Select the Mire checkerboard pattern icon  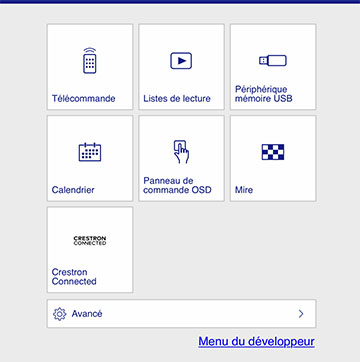(x=273, y=152)
